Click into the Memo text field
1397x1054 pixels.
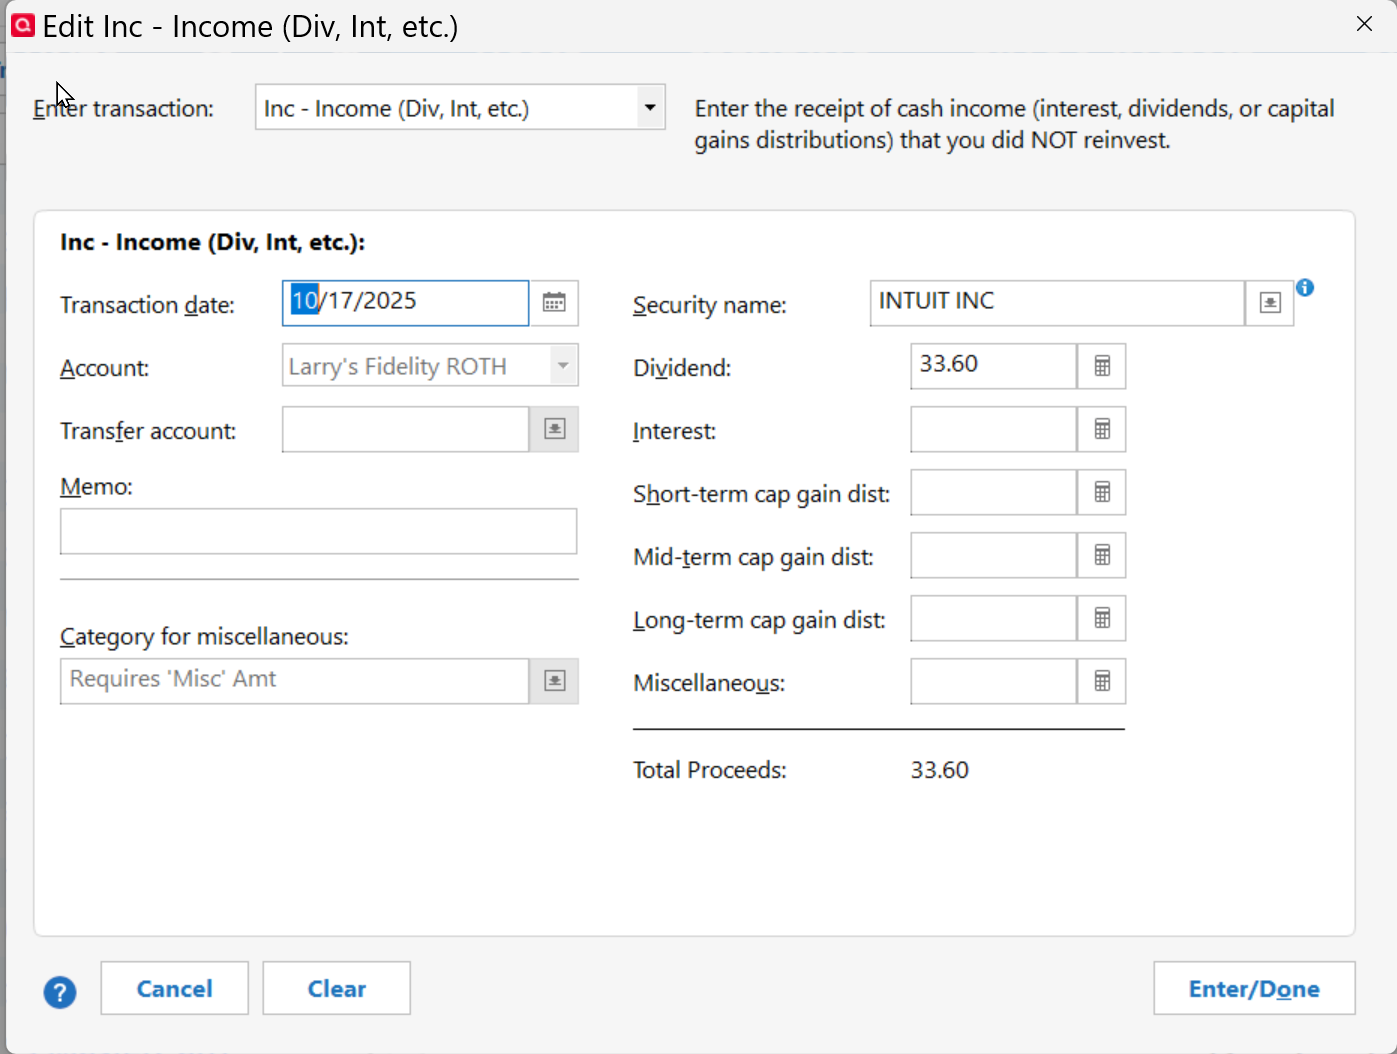318,531
